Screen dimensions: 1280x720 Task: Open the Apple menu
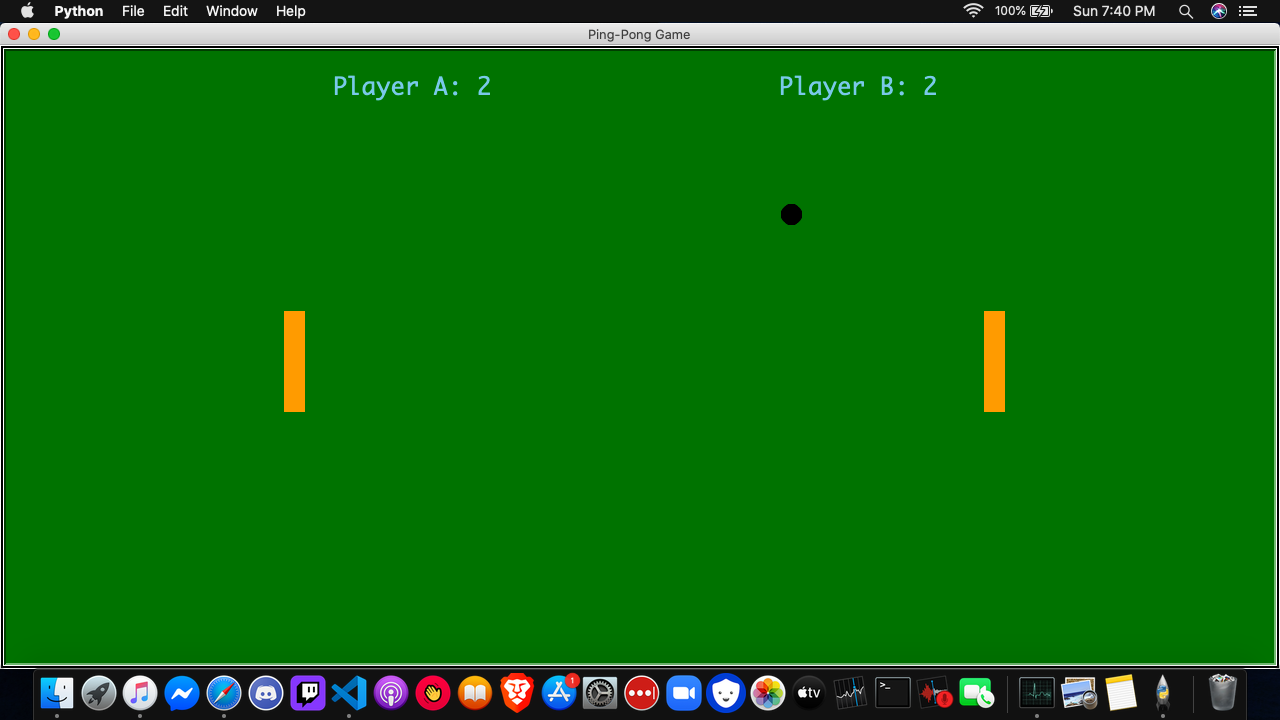(x=27, y=11)
